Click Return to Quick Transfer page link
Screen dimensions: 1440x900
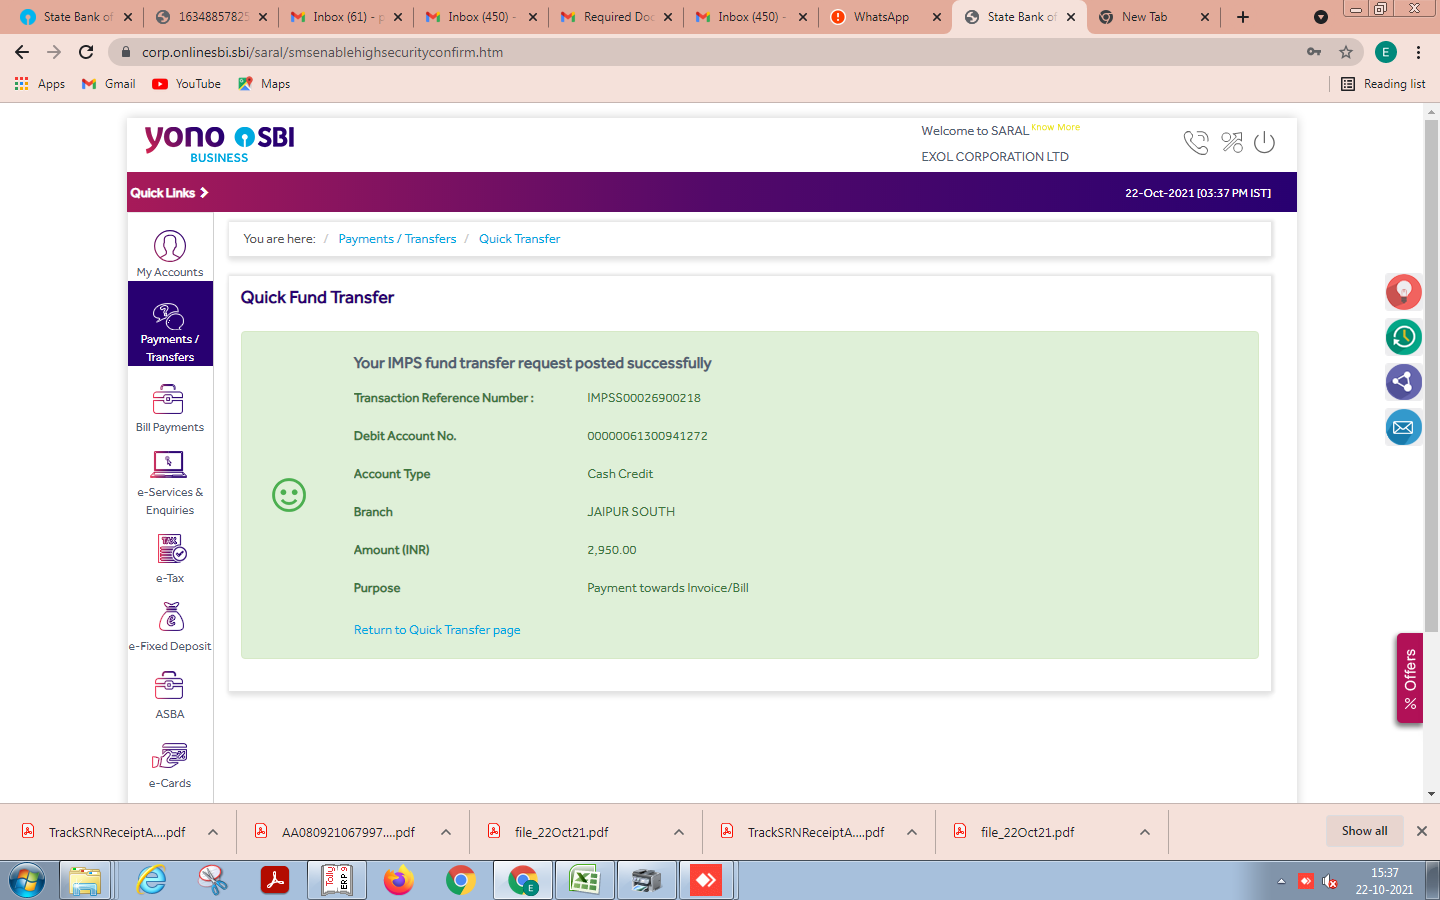pos(437,630)
